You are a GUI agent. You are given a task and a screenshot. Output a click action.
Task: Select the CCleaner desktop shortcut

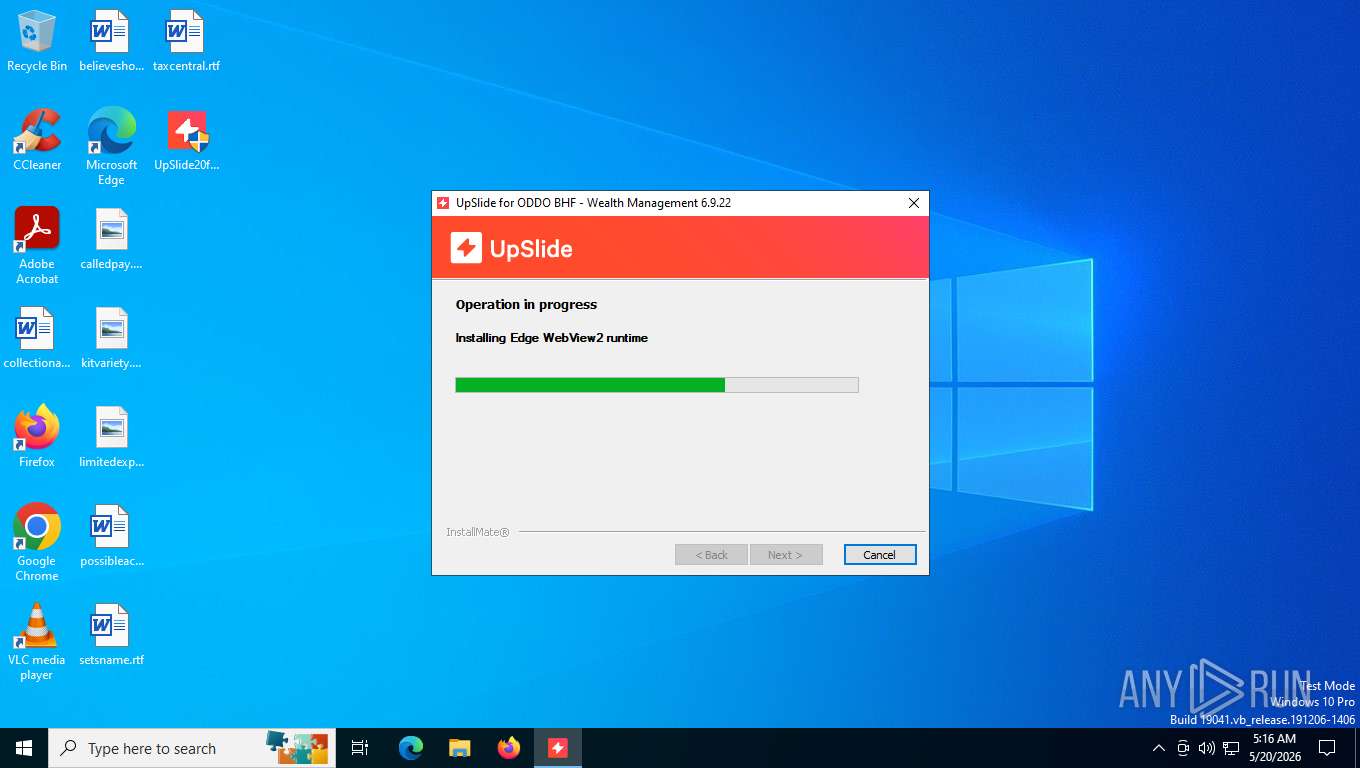tap(37, 140)
